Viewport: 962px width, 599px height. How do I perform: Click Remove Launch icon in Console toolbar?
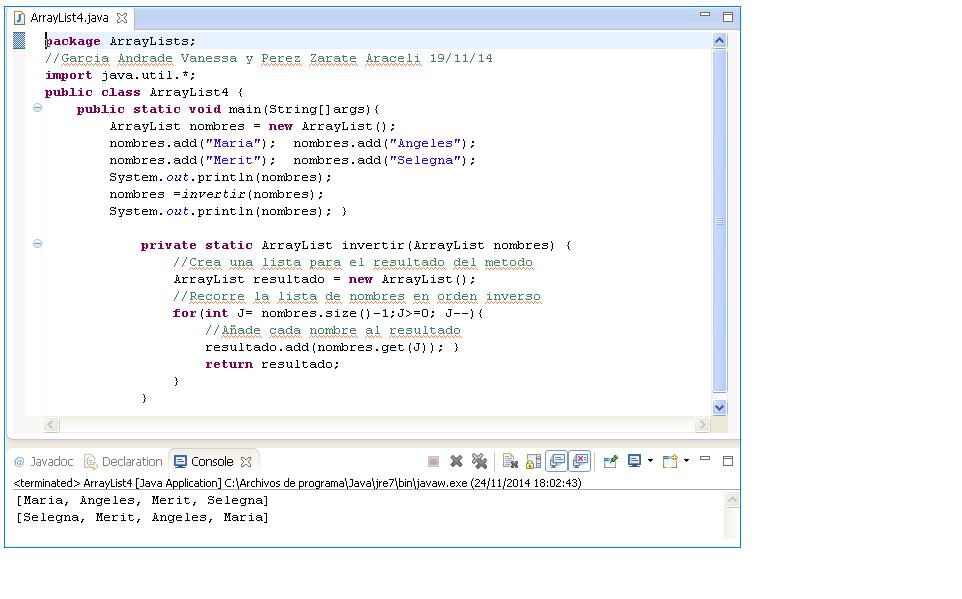[x=456, y=461]
